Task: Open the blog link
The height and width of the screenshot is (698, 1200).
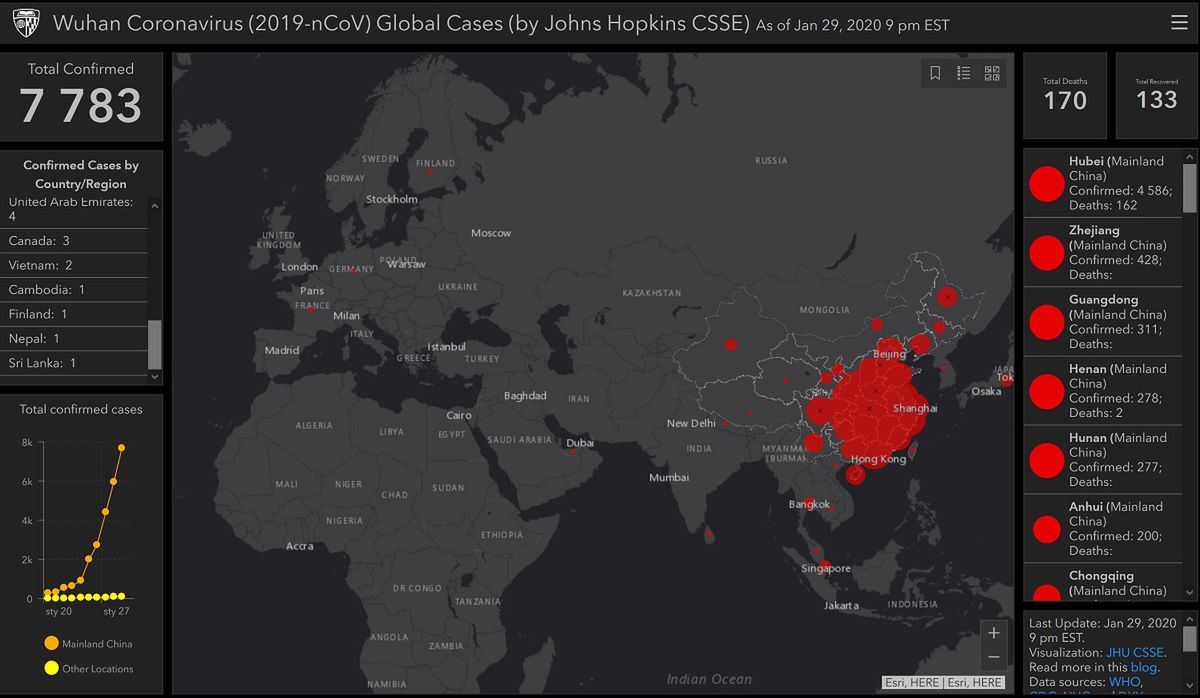Action: 1144,667
